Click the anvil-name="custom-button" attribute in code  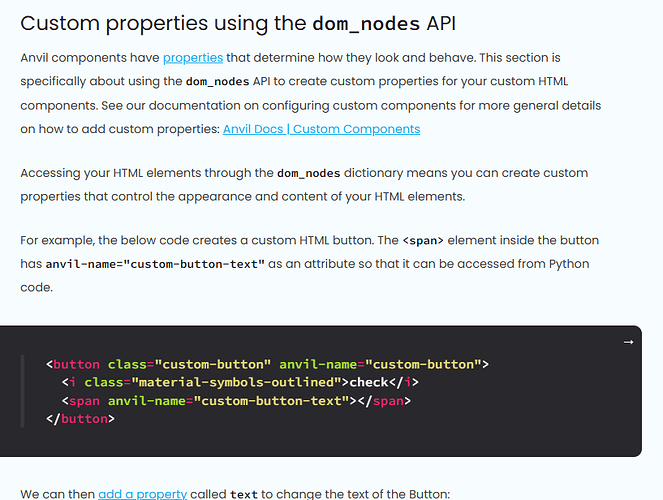tap(380, 364)
